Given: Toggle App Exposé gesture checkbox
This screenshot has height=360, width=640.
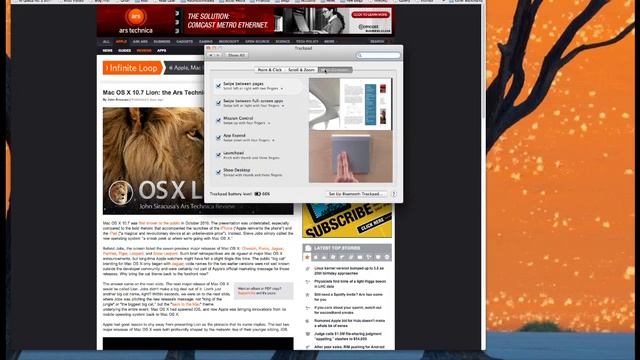Looking at the screenshot, I should click(218, 138).
